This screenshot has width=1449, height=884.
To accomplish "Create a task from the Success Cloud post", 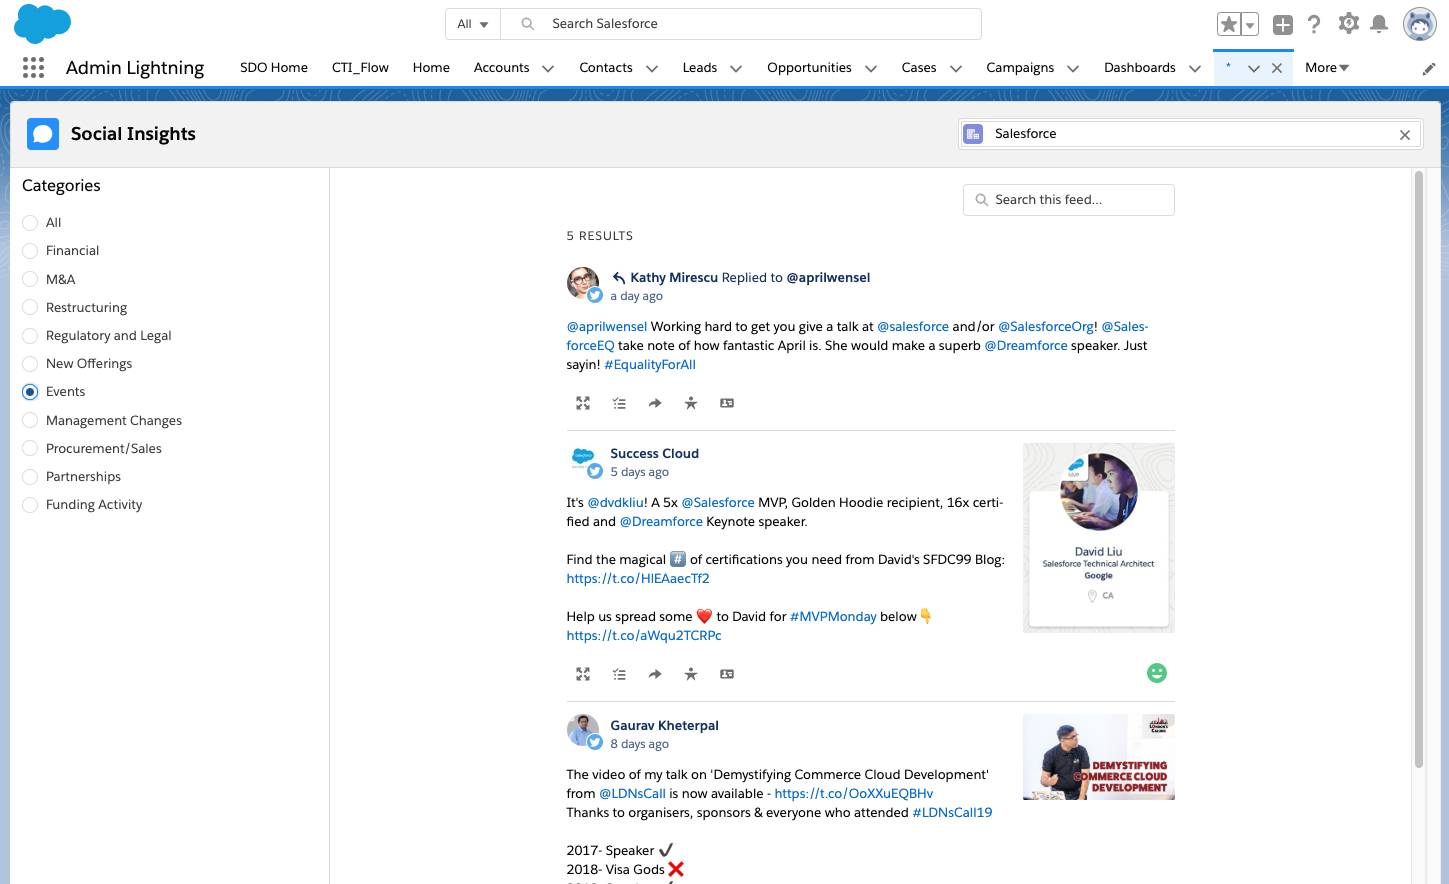I will [x=619, y=674].
